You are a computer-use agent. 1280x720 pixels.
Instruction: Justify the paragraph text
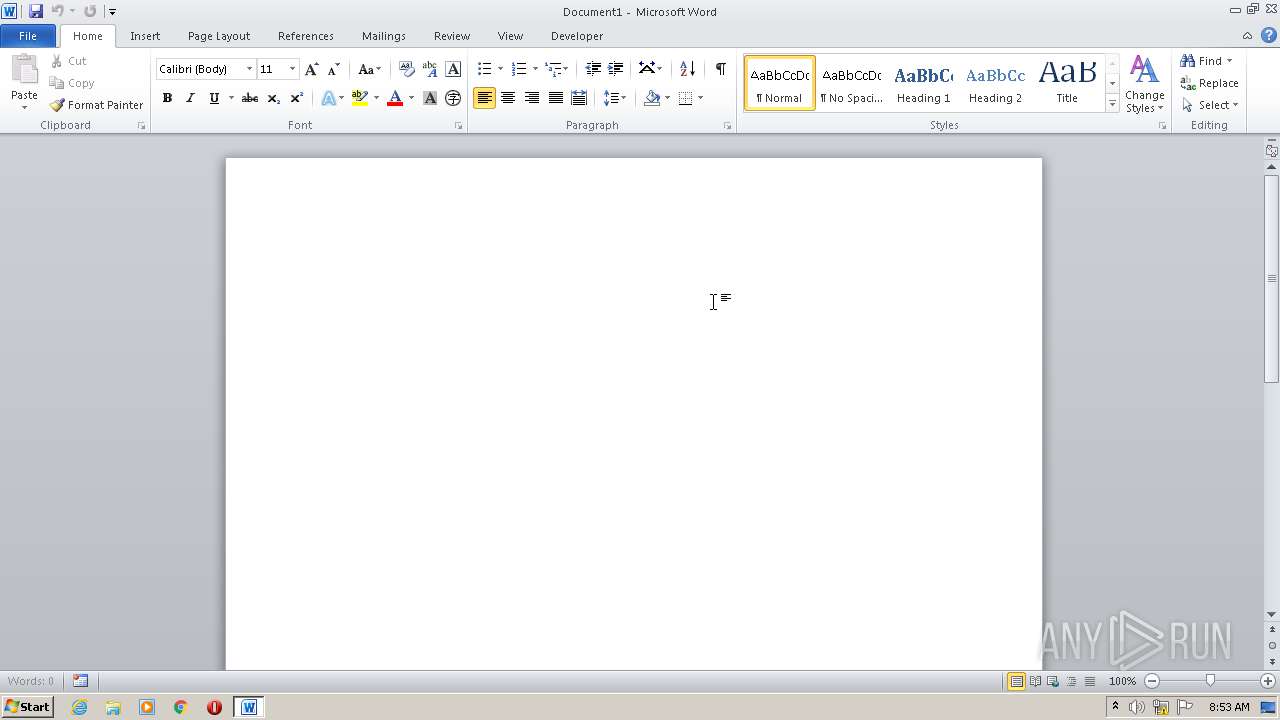point(555,98)
